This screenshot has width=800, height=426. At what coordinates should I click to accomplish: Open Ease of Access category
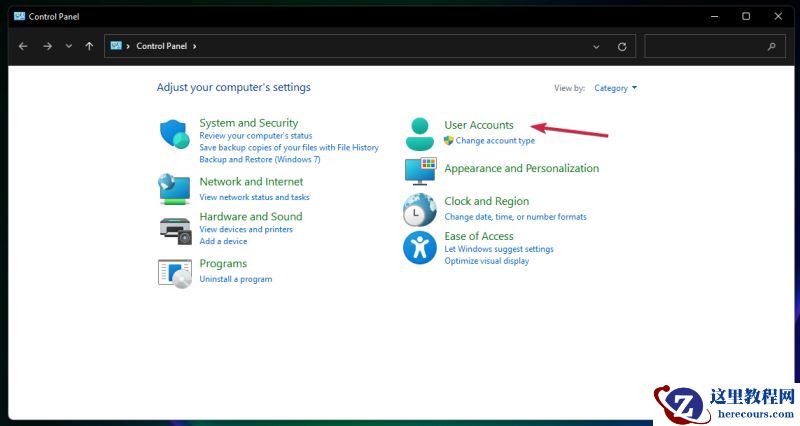479,236
